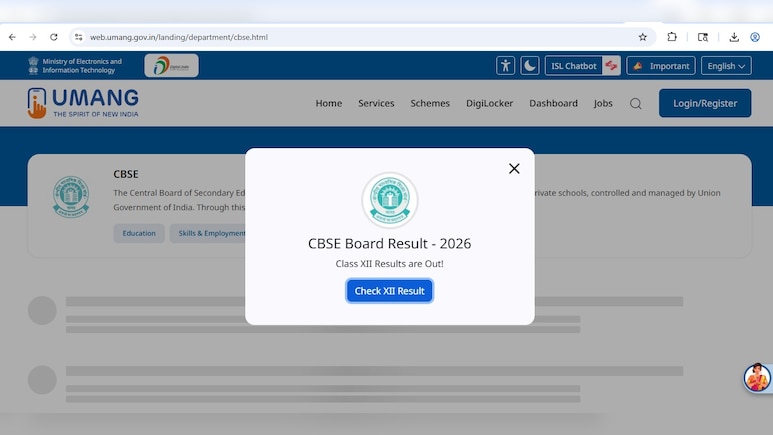Click the CBSE logo in the popup

[390, 200]
